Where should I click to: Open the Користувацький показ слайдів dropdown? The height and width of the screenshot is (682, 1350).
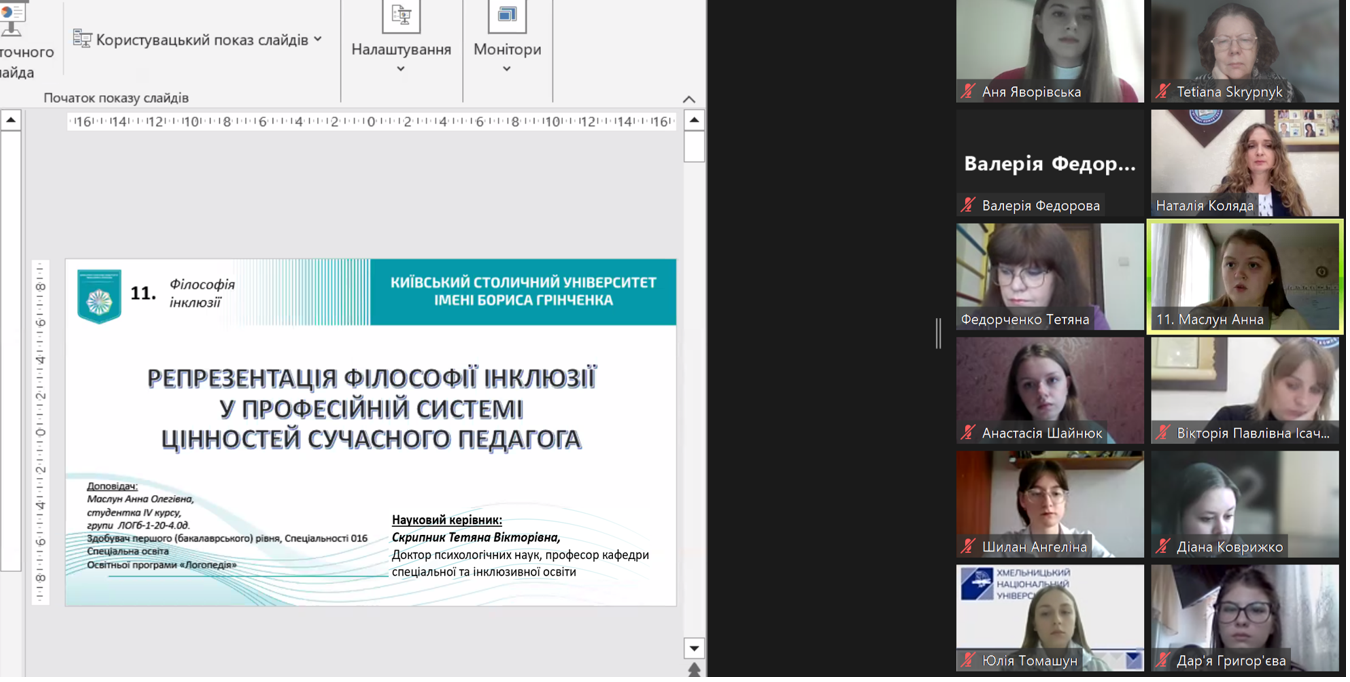coord(318,39)
